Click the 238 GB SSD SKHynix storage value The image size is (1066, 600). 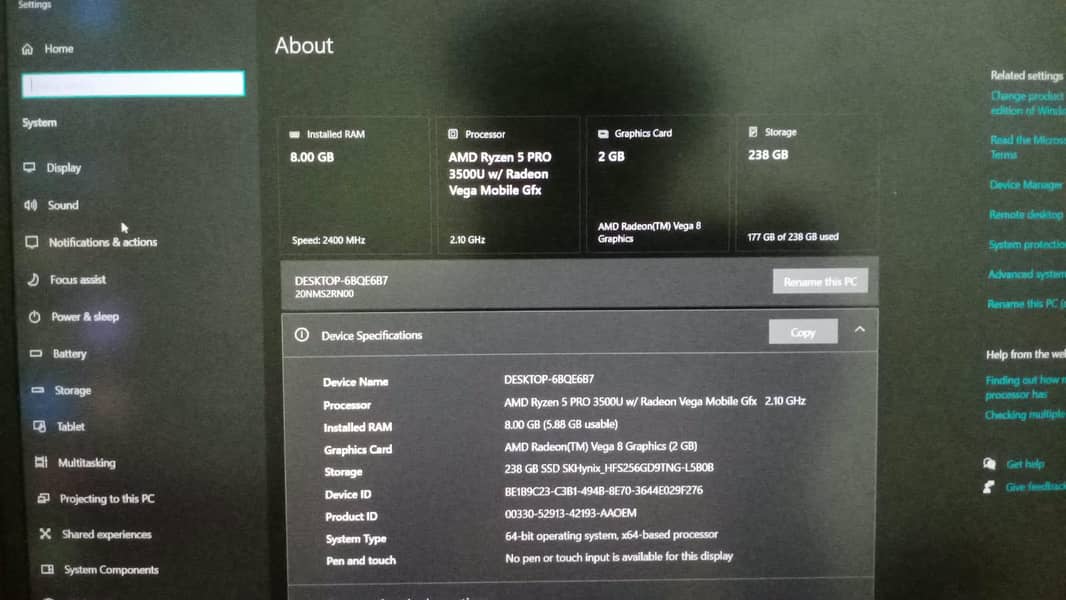pyautogui.click(x=609, y=468)
